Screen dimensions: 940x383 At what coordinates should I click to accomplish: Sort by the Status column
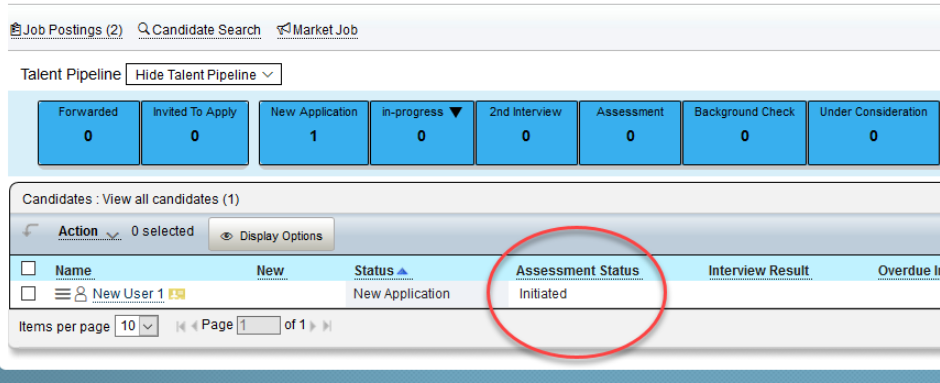(374, 271)
